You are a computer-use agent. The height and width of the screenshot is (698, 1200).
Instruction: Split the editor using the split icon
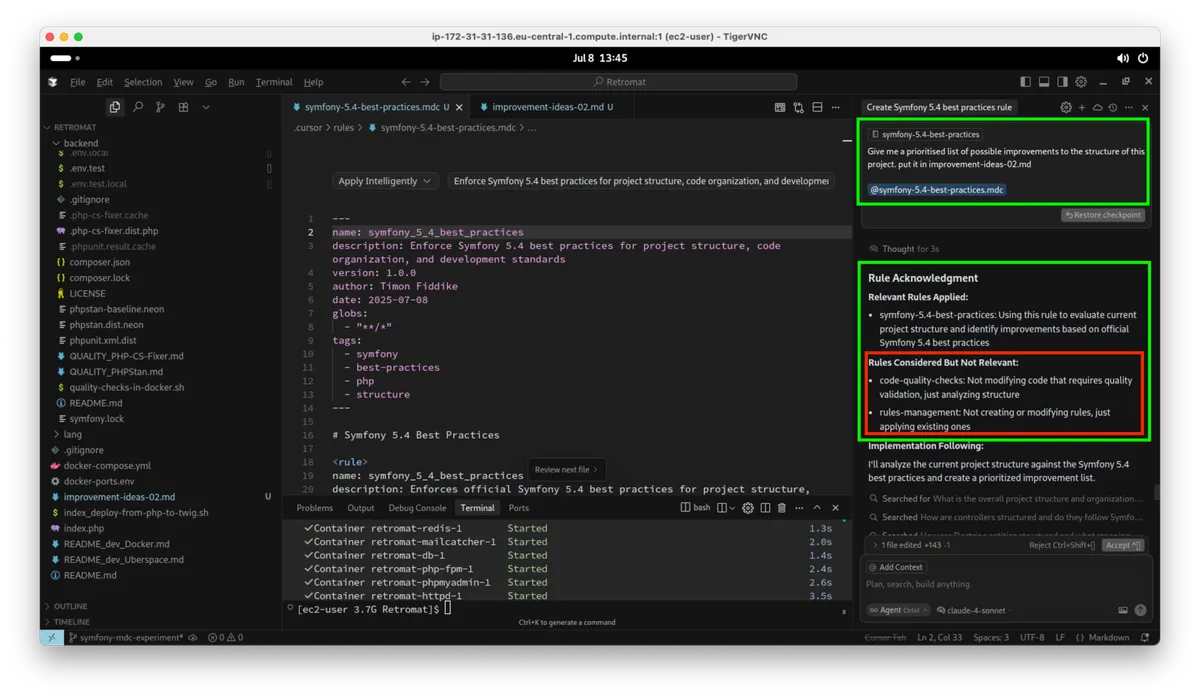click(816, 106)
